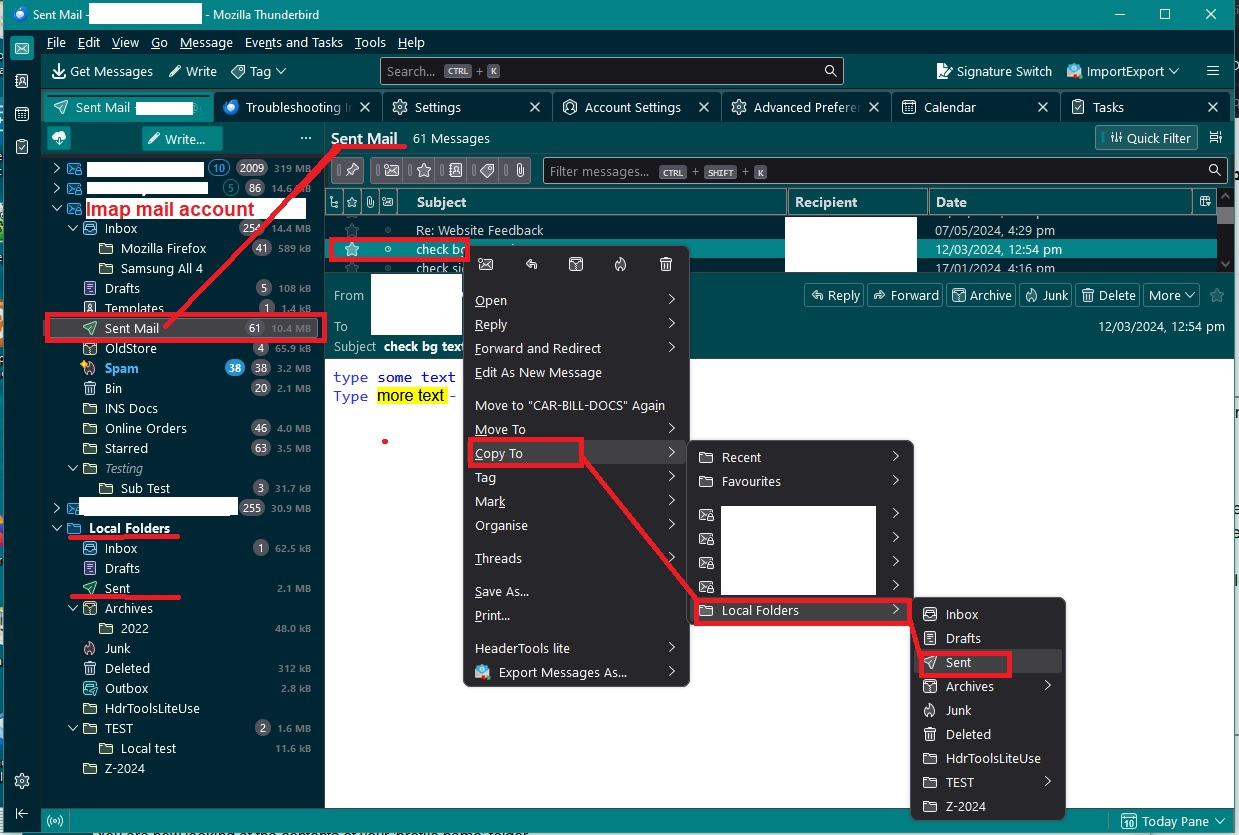Viewport: 1239px width, 835px height.
Task: Click the Delete button in message header
Action: [1108, 295]
